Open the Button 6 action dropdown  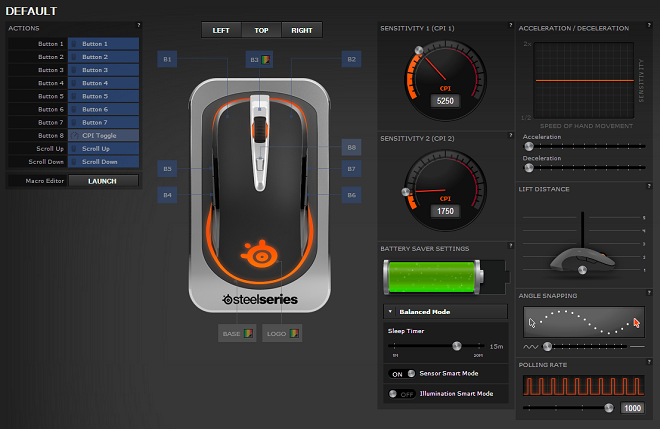[104, 109]
